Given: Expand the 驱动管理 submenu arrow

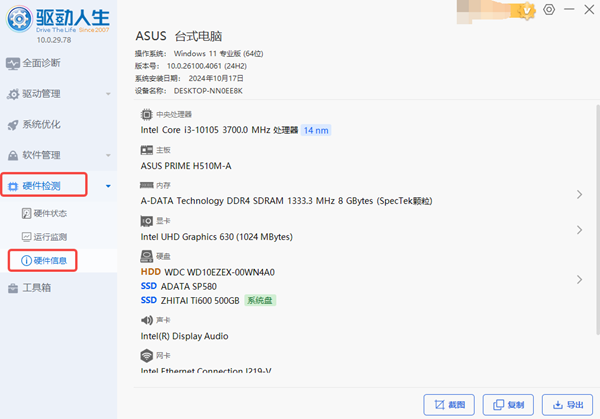Looking at the screenshot, I should pyautogui.click(x=107, y=94).
